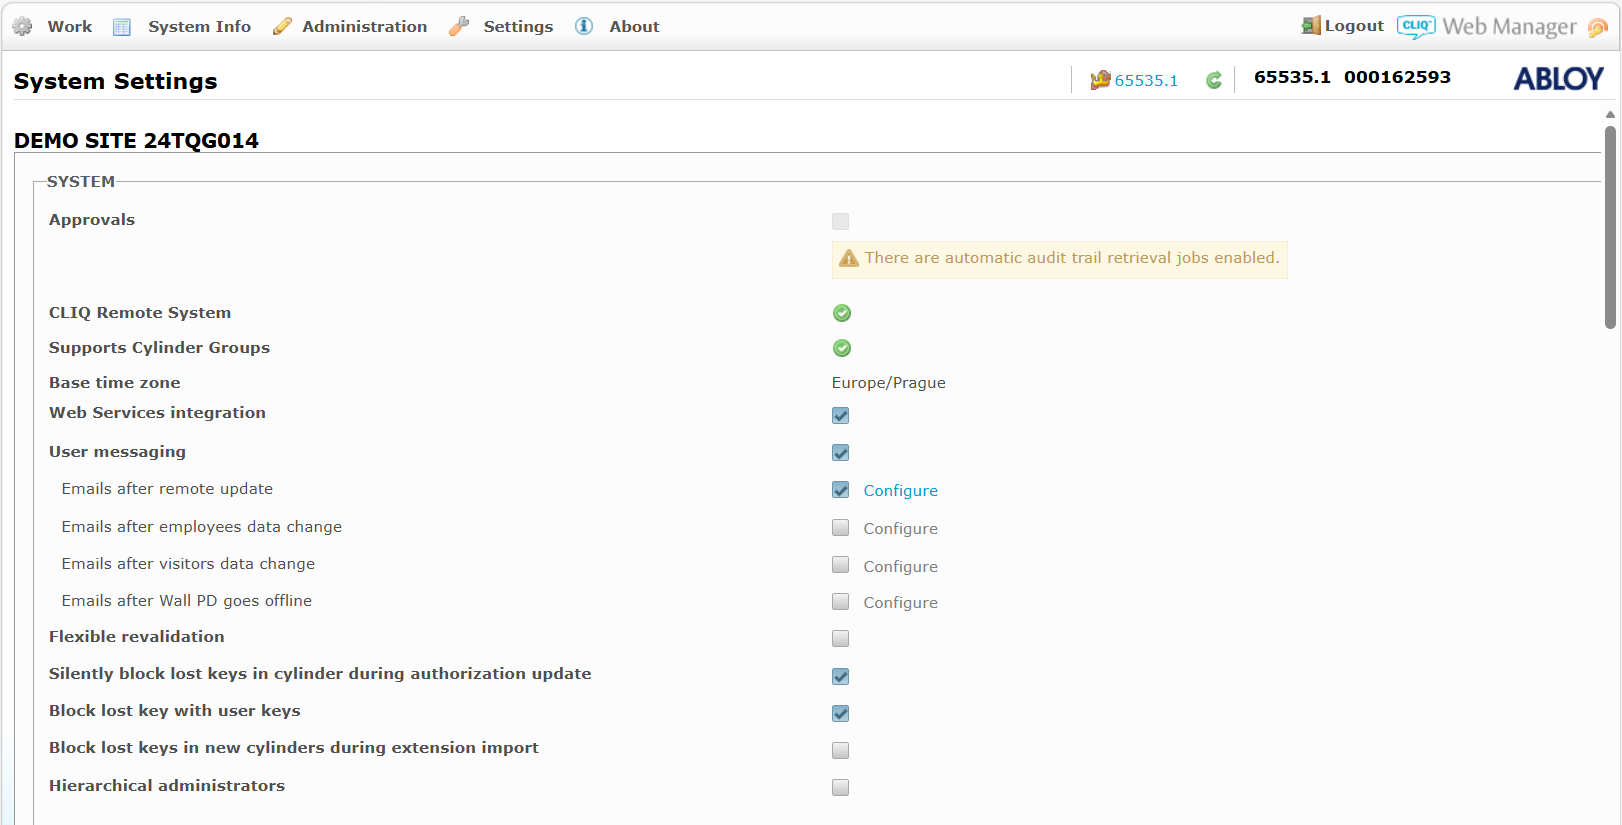Image resolution: width=1622 pixels, height=825 pixels.
Task: Click the ABLOY logo
Action: (x=1558, y=79)
